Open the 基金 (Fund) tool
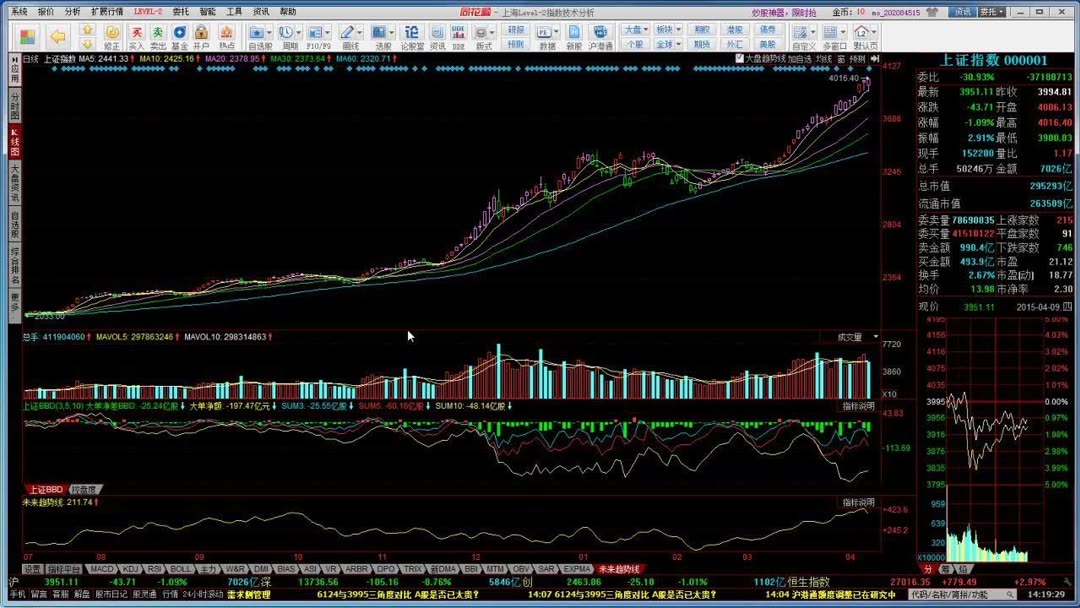1080x608 pixels. pos(178,30)
